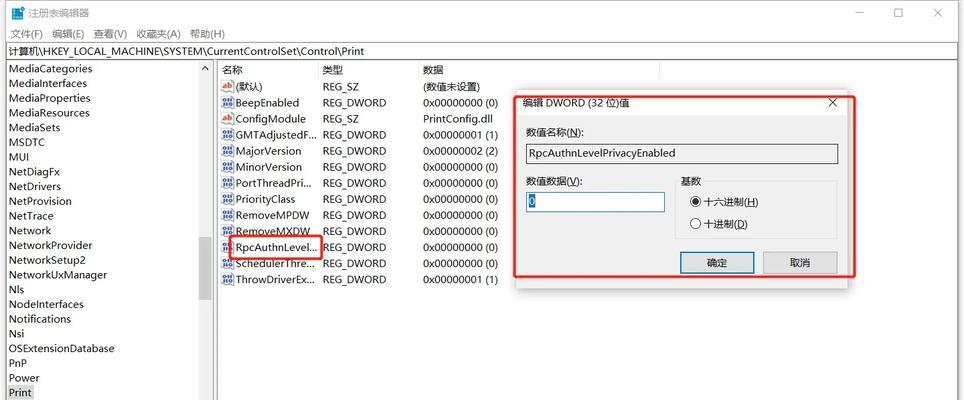Select the Nls key in tree

(17, 289)
